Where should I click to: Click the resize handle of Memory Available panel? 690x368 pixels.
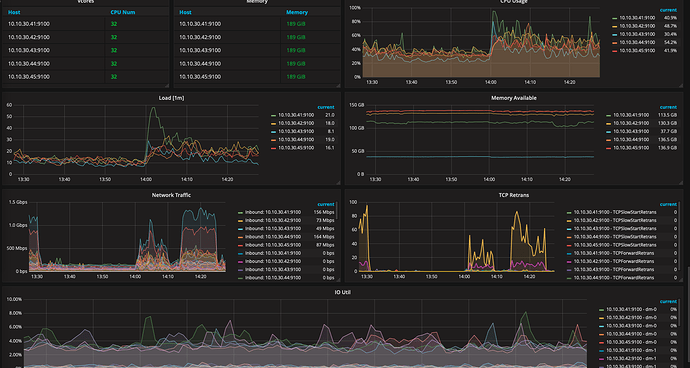681,182
